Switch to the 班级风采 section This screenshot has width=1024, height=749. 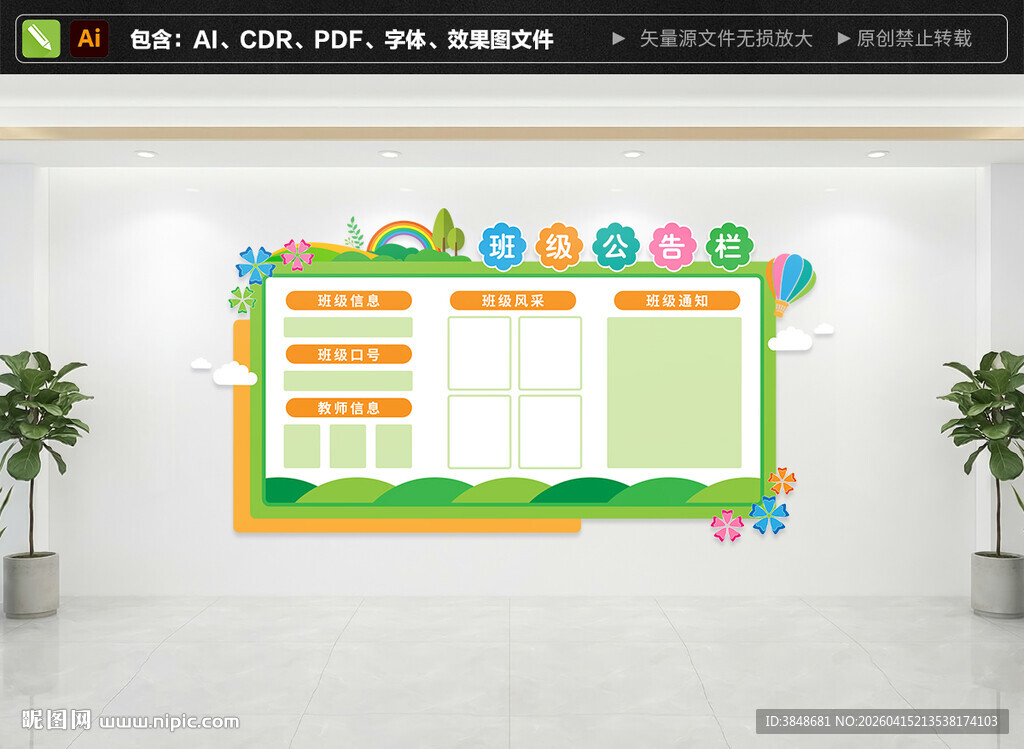click(x=512, y=299)
